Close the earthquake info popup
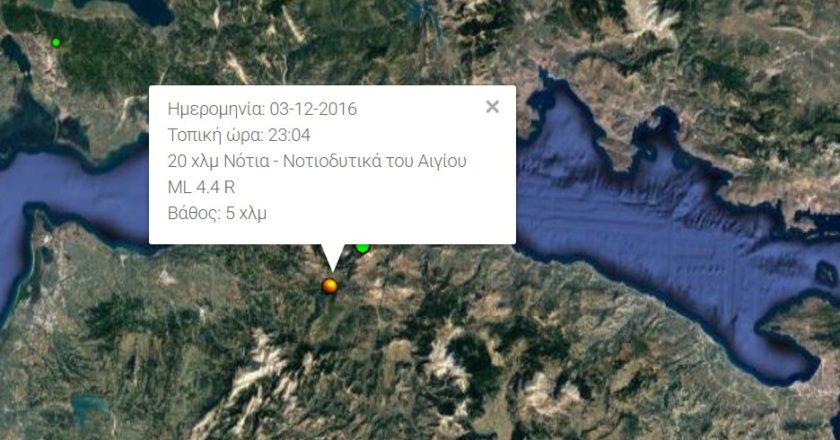Image resolution: width=840 pixels, height=440 pixels. (492, 107)
